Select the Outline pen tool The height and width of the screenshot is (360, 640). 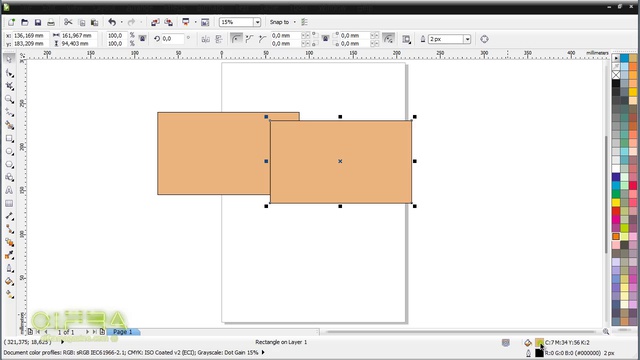click(x=9, y=269)
